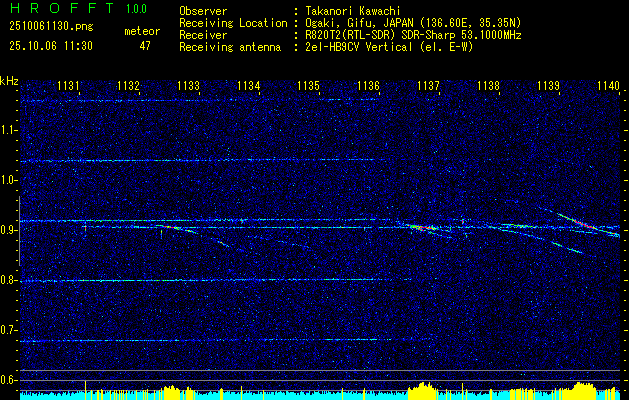Click the Observer field label
The width and height of the screenshot is (629, 400).
click(x=203, y=11)
